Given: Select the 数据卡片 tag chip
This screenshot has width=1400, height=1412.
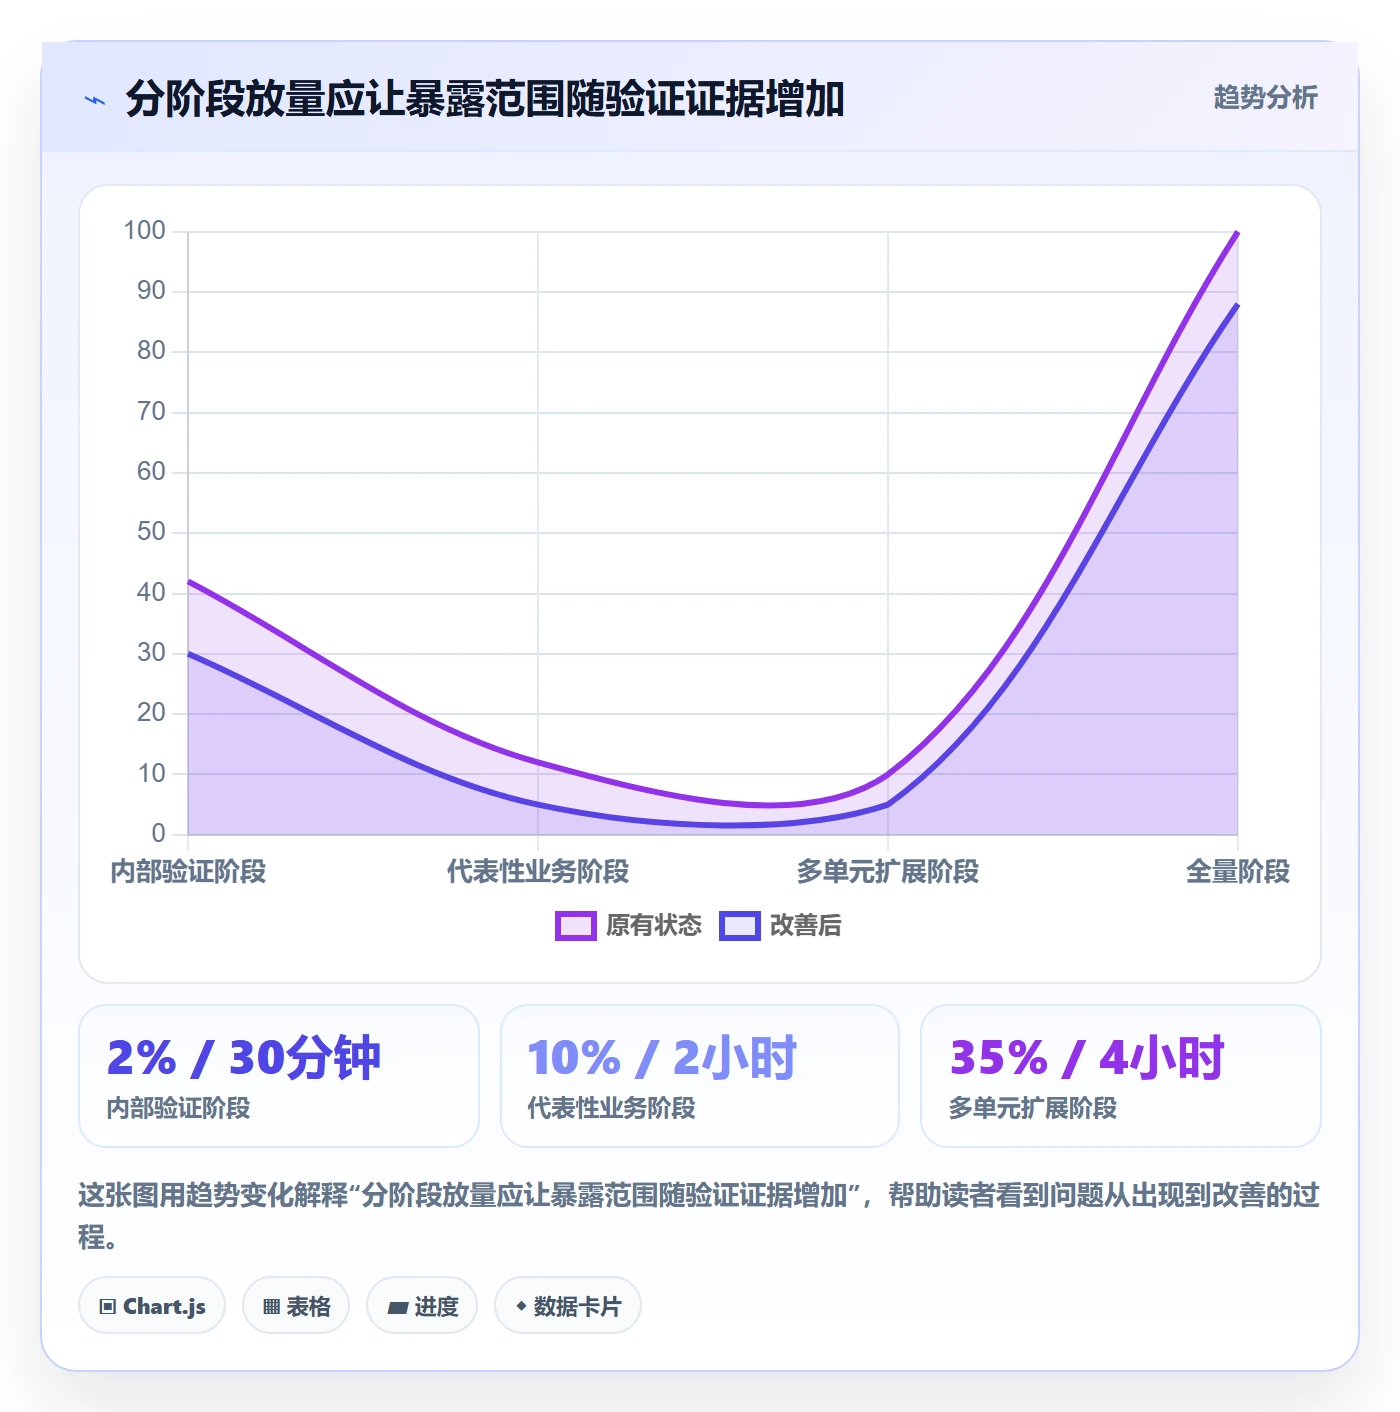Looking at the screenshot, I should click(568, 1306).
